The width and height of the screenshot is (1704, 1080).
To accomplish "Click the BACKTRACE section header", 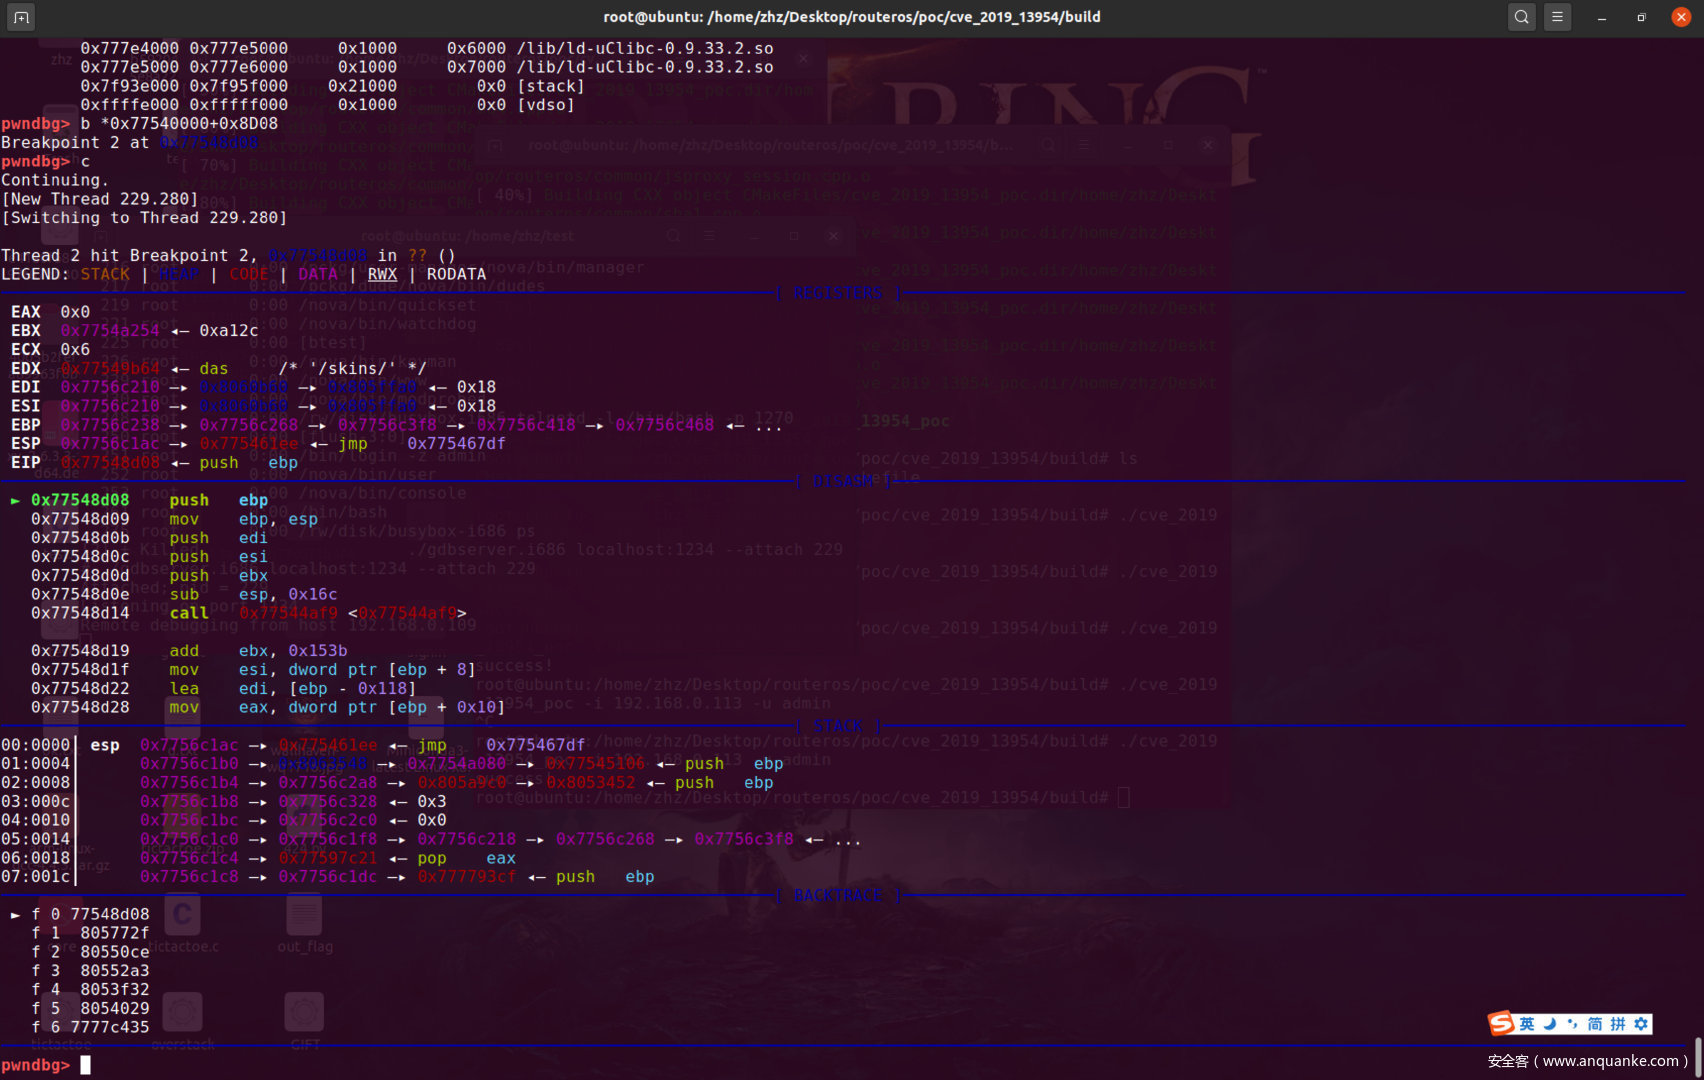I will [x=839, y=895].
